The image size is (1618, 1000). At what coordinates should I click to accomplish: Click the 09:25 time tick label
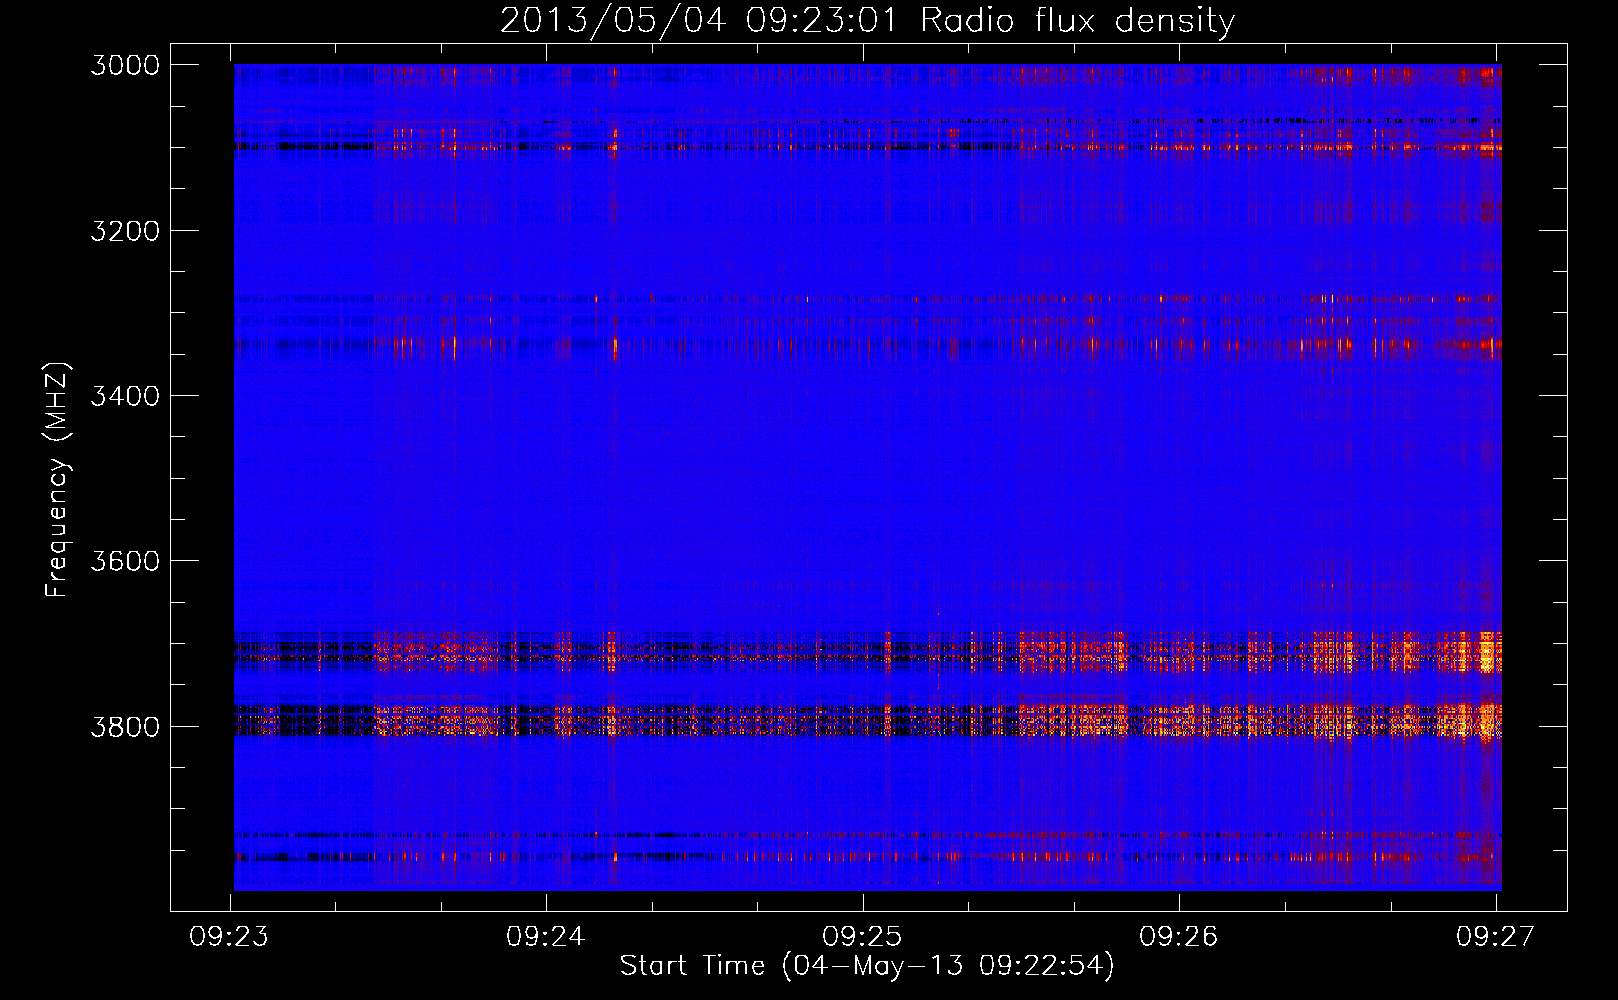861,936
